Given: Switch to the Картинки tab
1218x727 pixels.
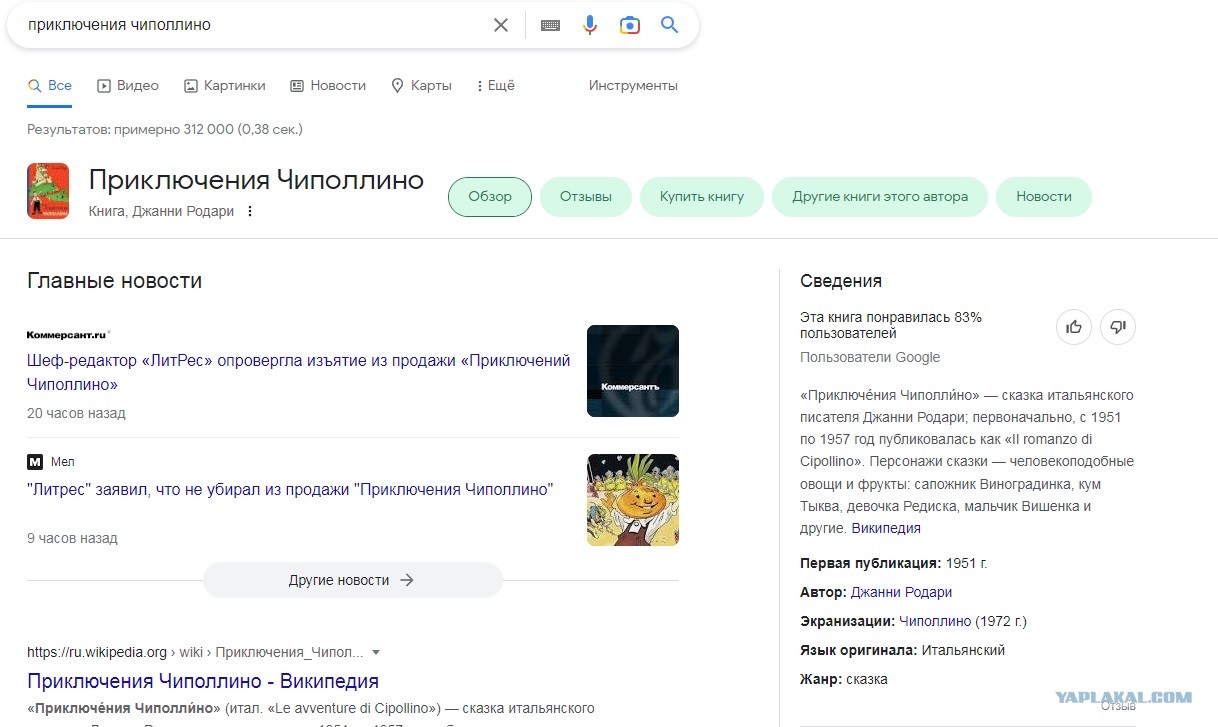Looking at the screenshot, I should [x=225, y=86].
